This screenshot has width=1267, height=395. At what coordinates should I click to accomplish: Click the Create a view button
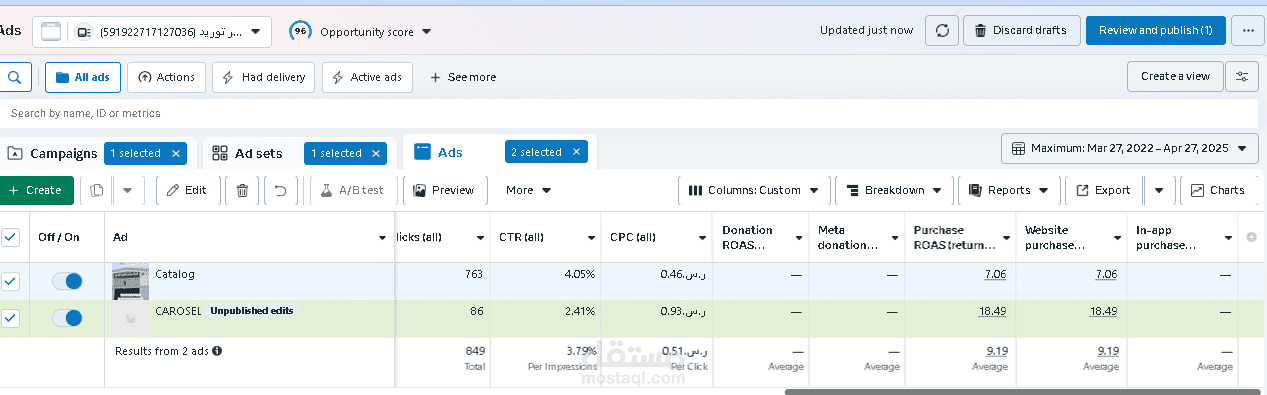coord(1175,76)
